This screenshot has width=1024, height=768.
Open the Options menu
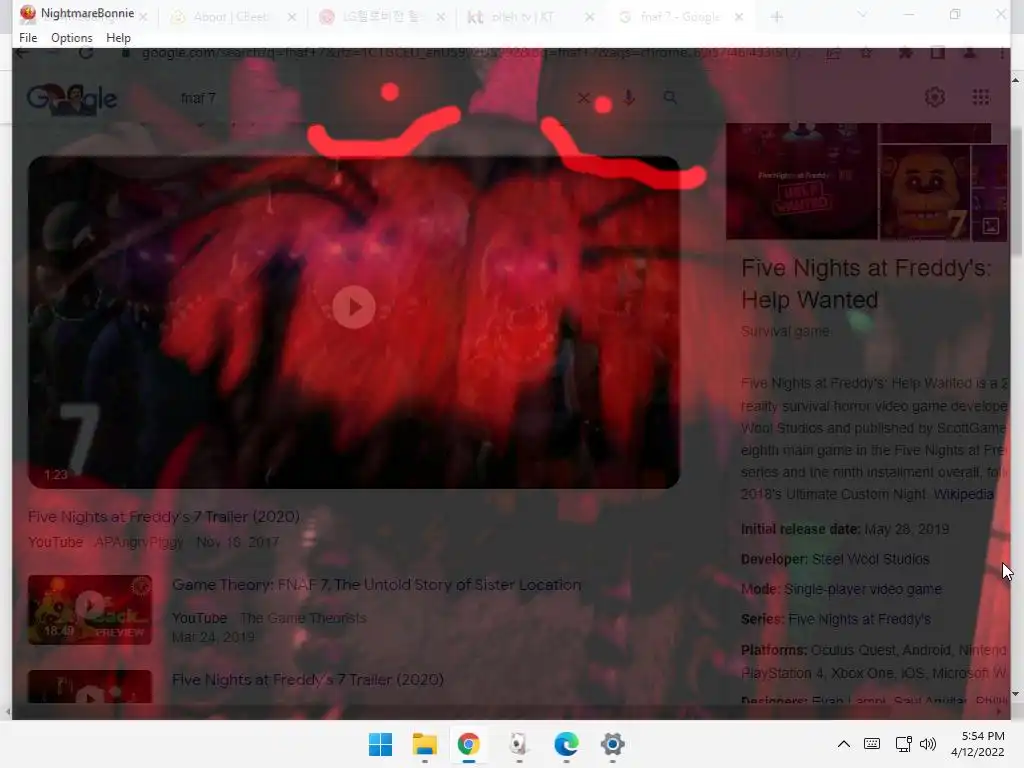pos(72,38)
